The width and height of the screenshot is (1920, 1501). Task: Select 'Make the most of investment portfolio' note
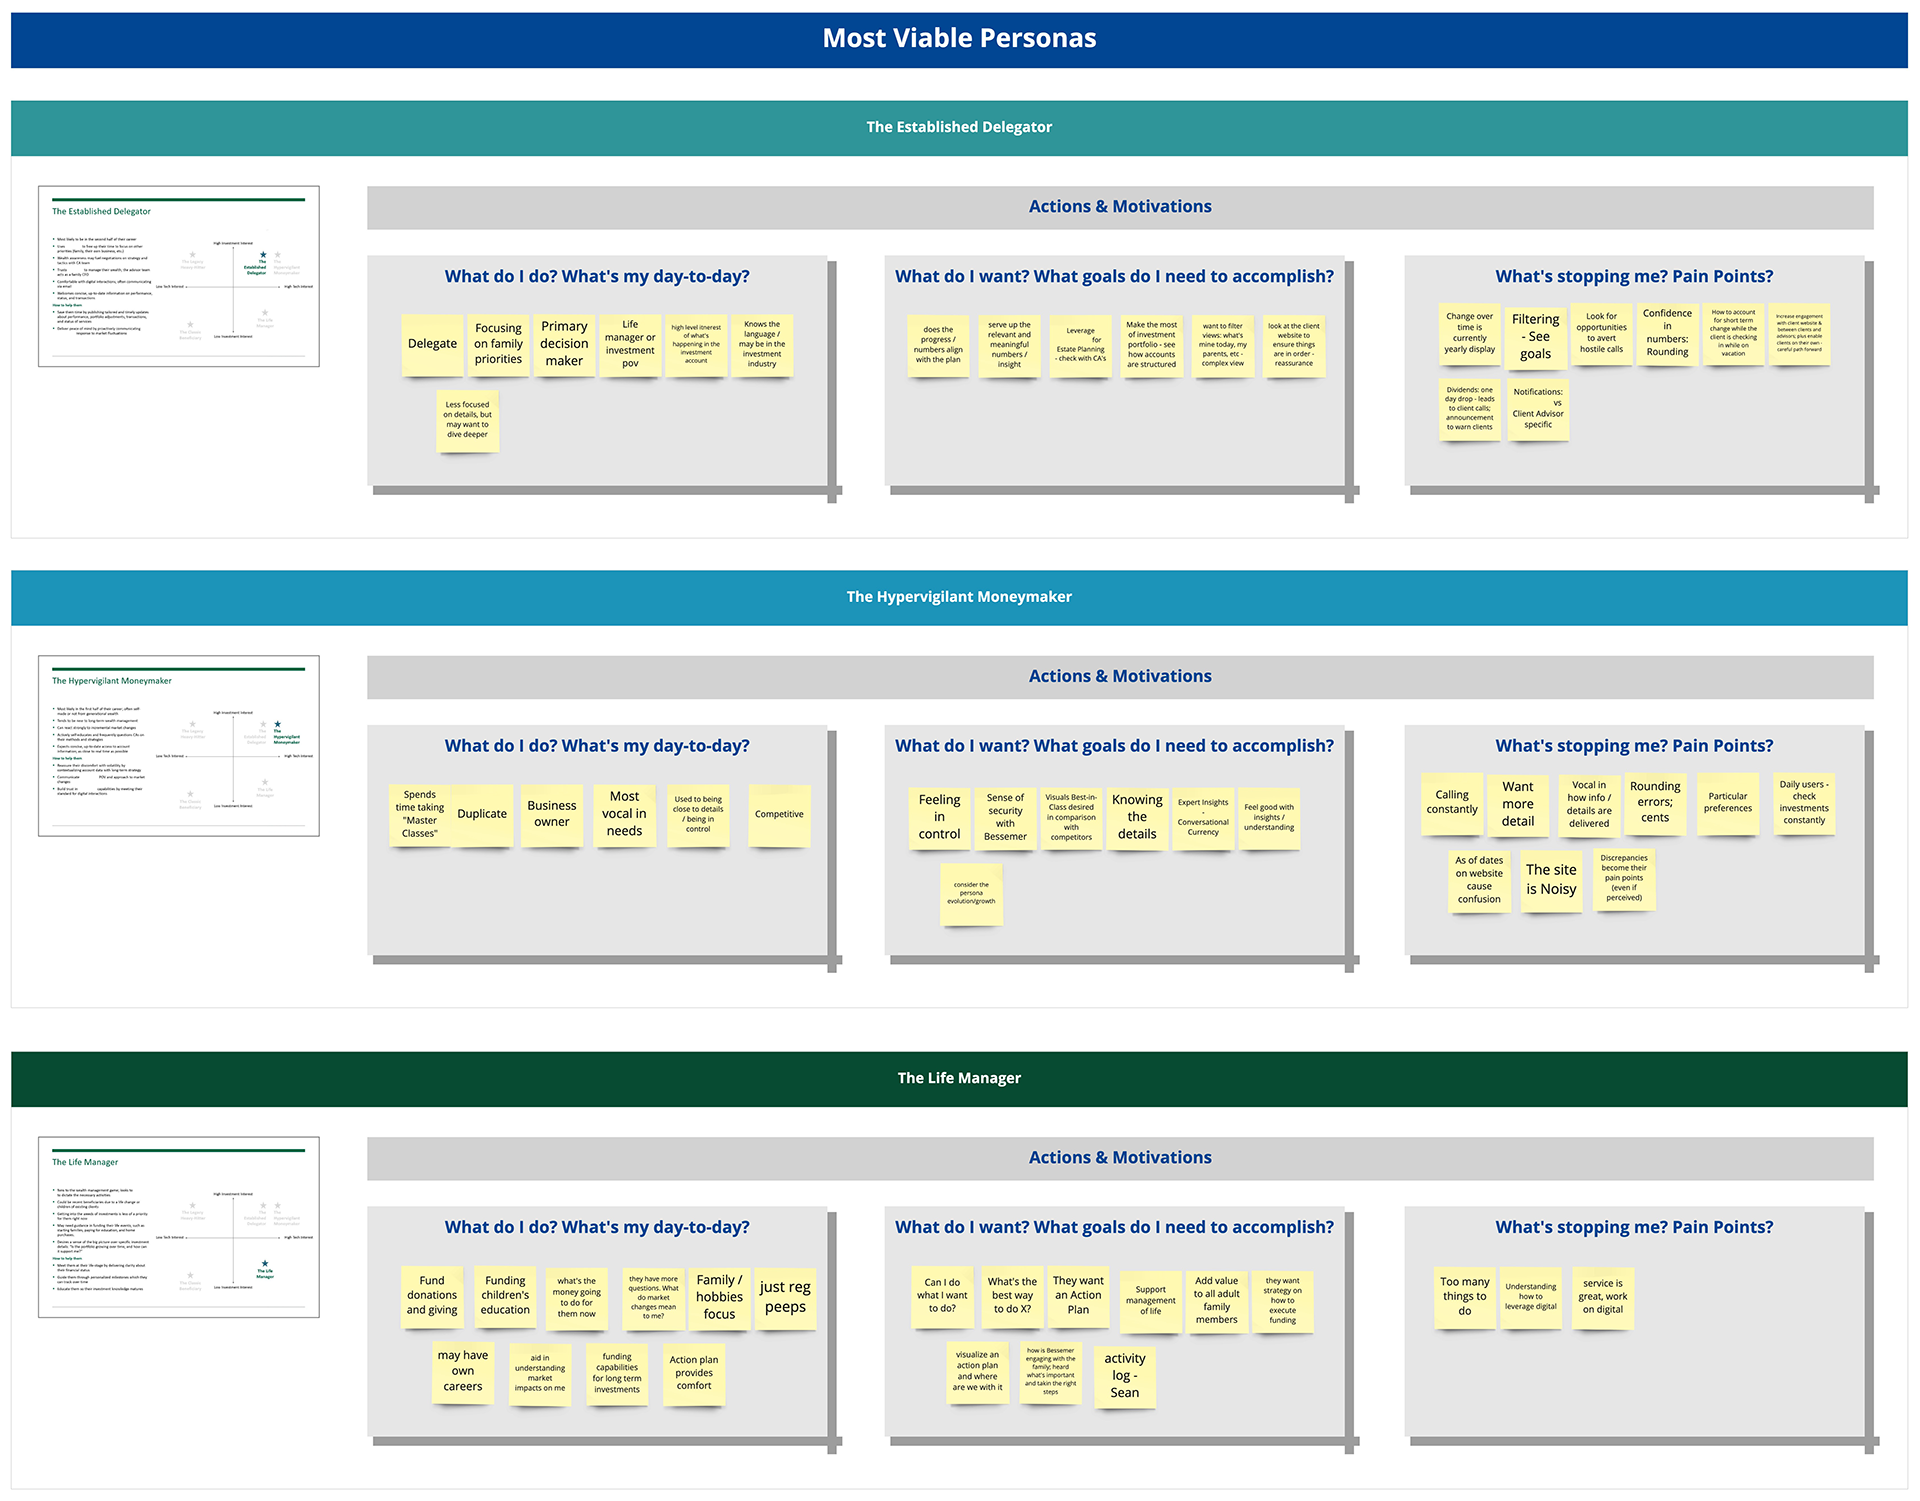point(1151,345)
